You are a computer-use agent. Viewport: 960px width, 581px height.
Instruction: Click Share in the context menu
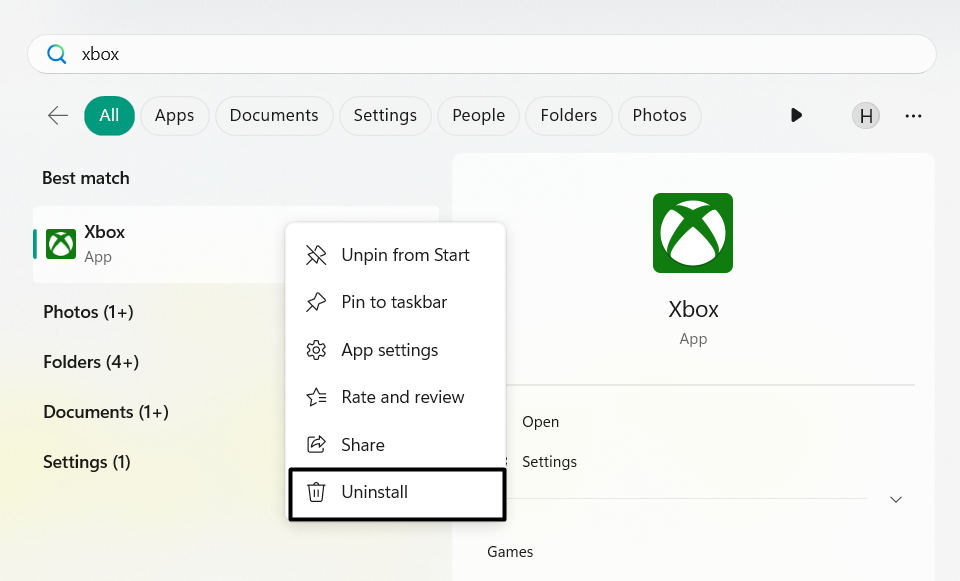point(362,445)
